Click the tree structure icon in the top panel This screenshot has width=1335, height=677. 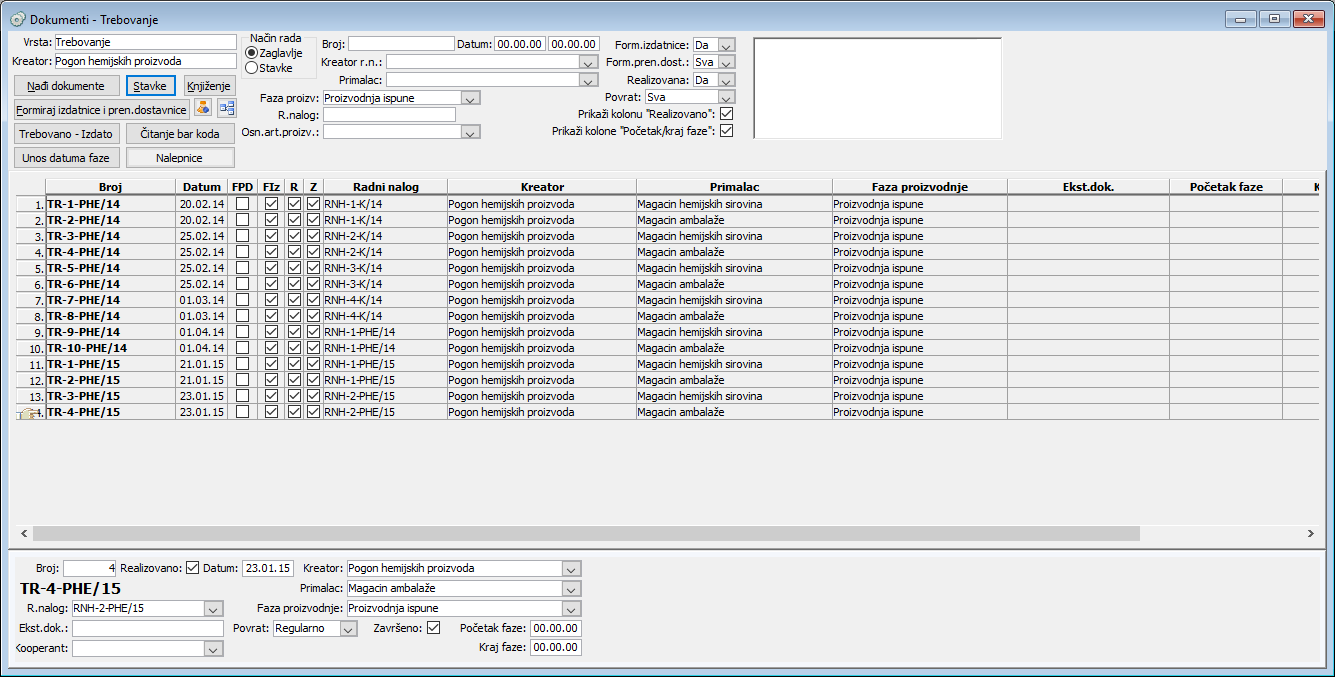coord(226,109)
